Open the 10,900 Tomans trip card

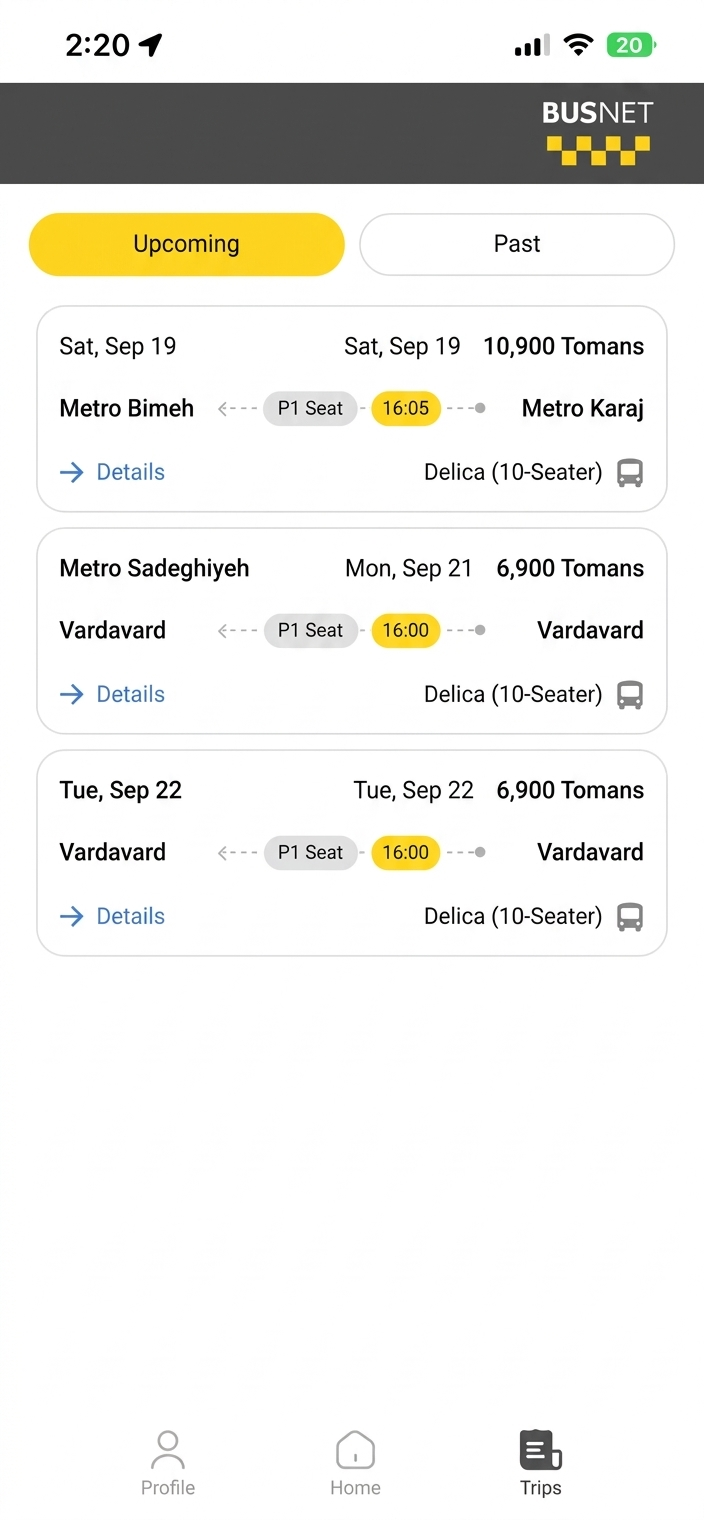pos(352,409)
